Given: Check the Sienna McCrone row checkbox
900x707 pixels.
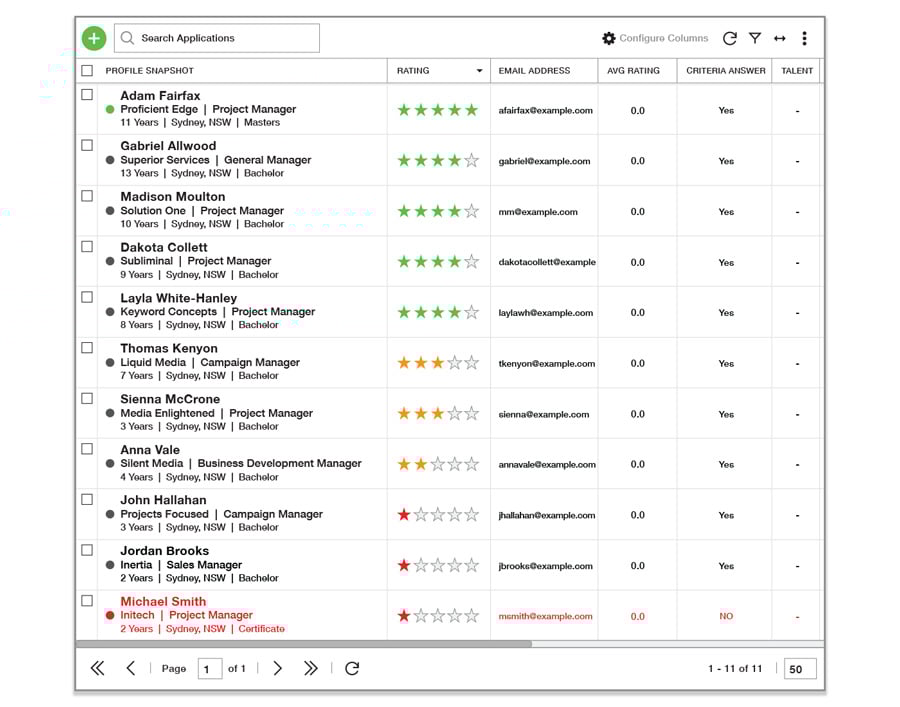Looking at the screenshot, I should click(x=87, y=398).
